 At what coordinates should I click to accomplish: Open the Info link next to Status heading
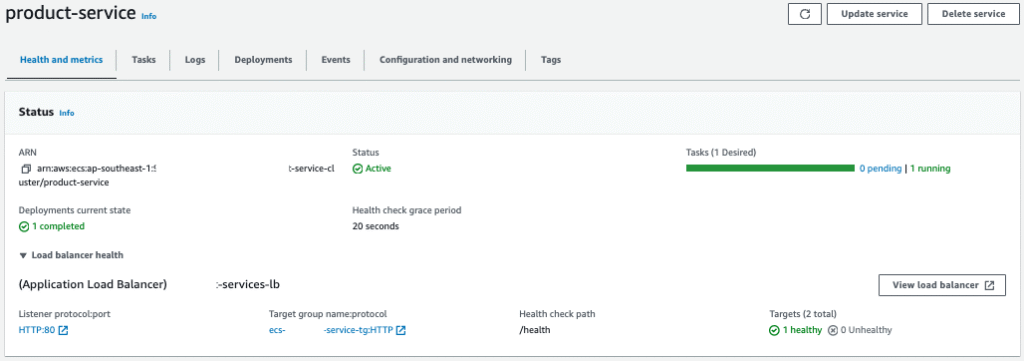pyautogui.click(x=67, y=113)
